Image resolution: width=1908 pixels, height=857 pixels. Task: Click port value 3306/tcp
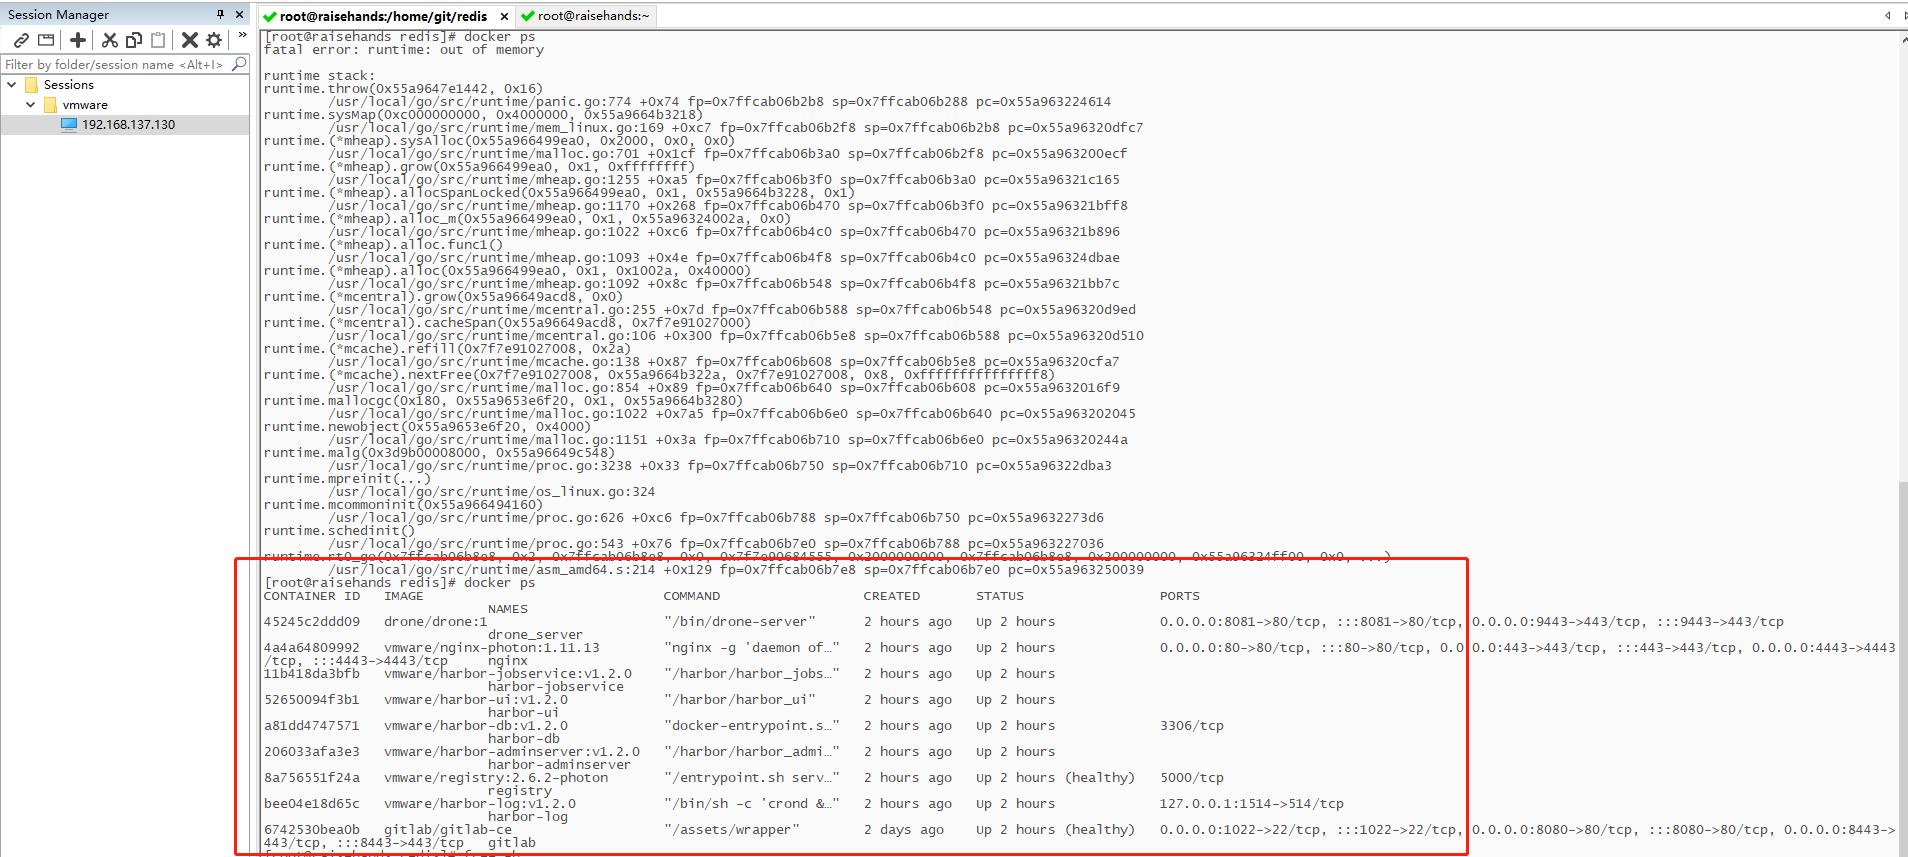(x=1191, y=726)
